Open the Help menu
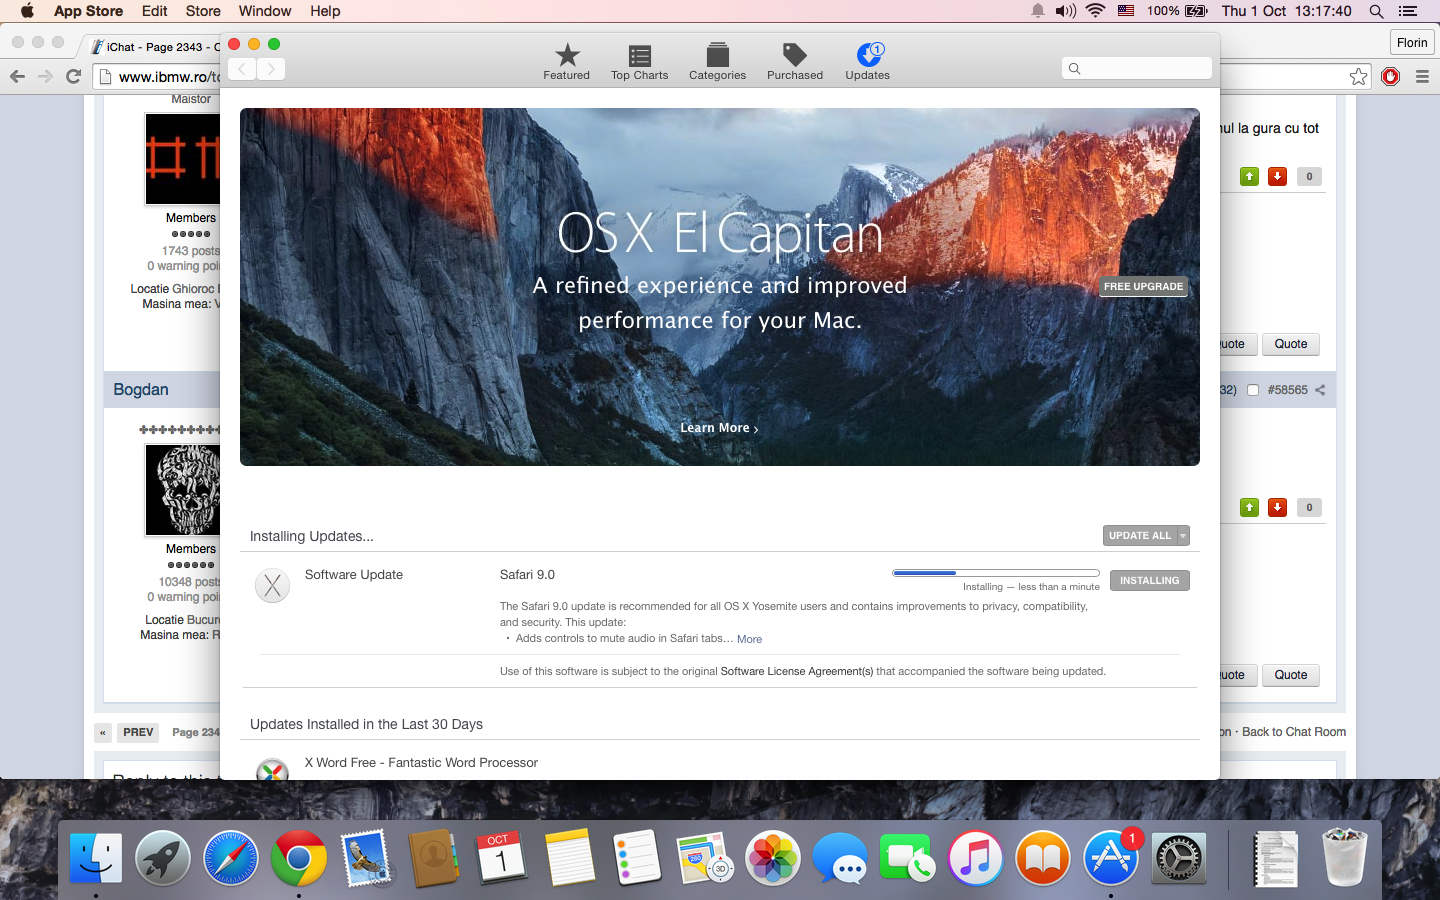The image size is (1440, 900). 325,11
